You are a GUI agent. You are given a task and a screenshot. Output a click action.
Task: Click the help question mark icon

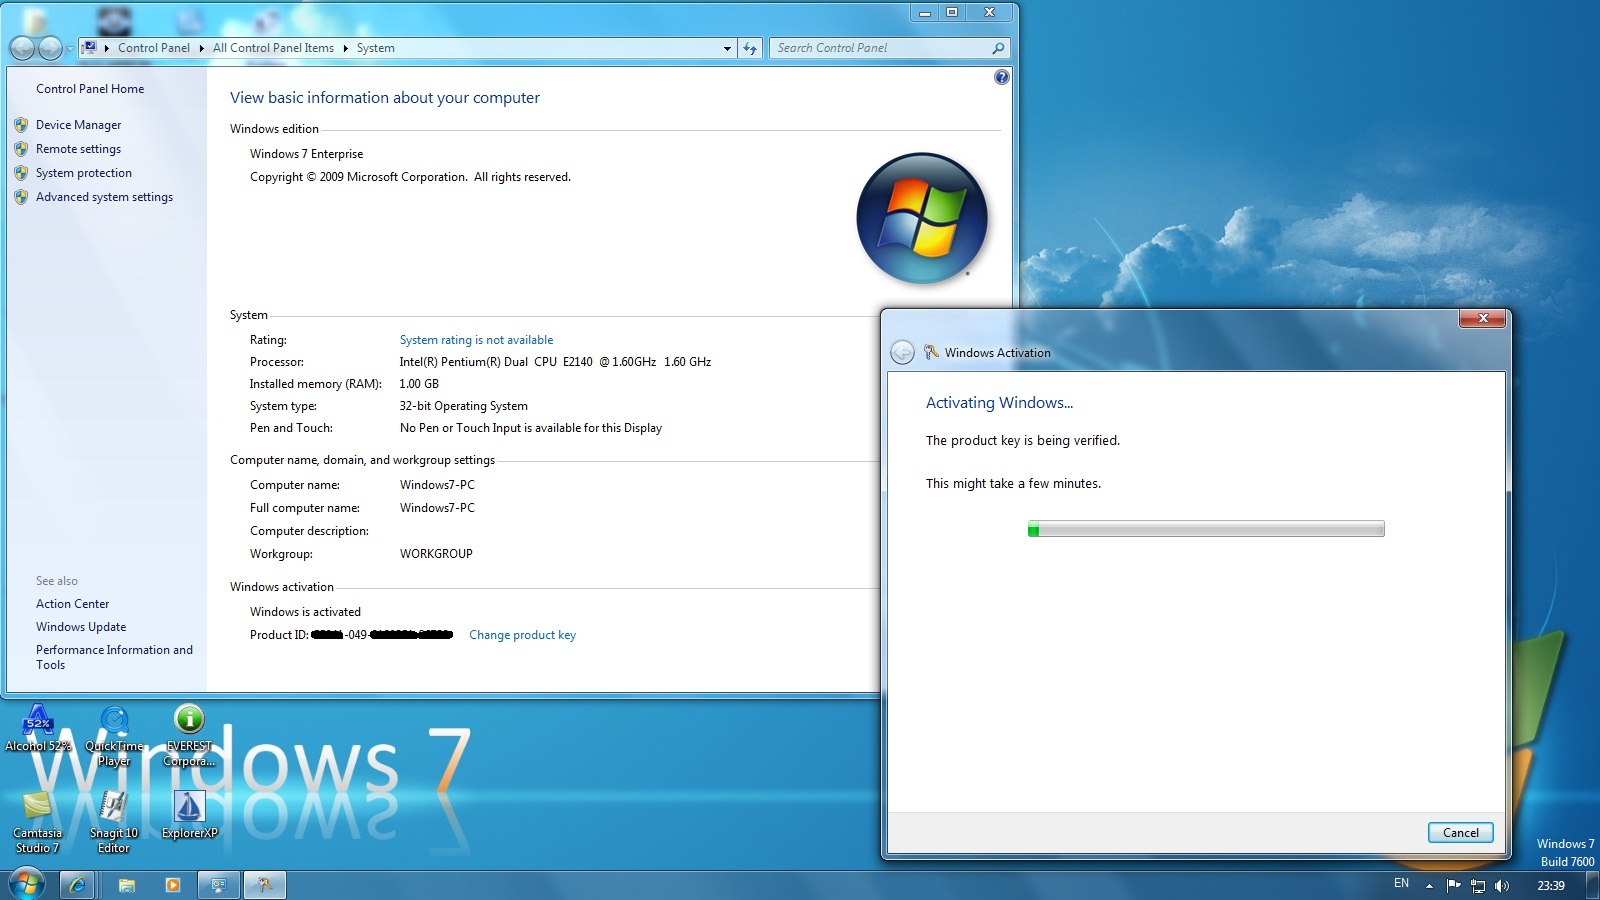(x=1001, y=77)
